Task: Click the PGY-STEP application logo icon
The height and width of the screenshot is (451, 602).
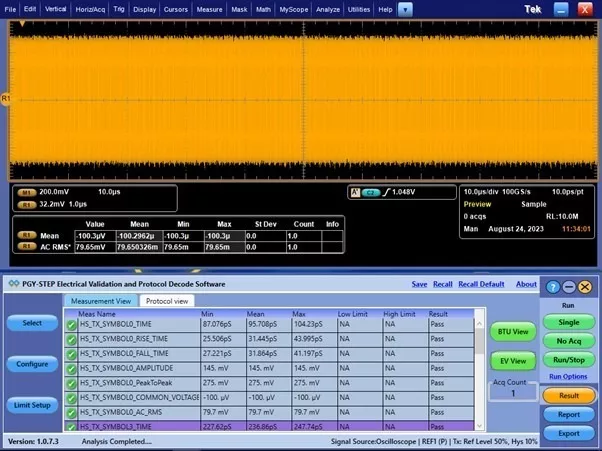Action: click(12, 284)
